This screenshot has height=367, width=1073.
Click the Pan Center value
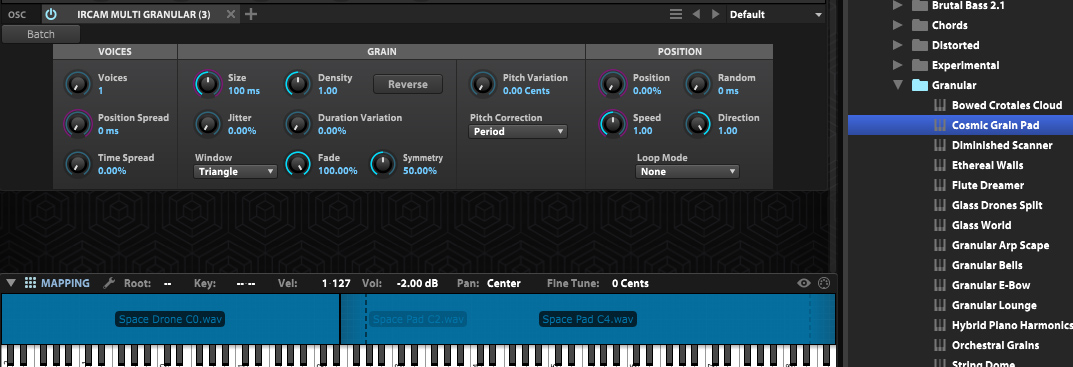coord(504,283)
